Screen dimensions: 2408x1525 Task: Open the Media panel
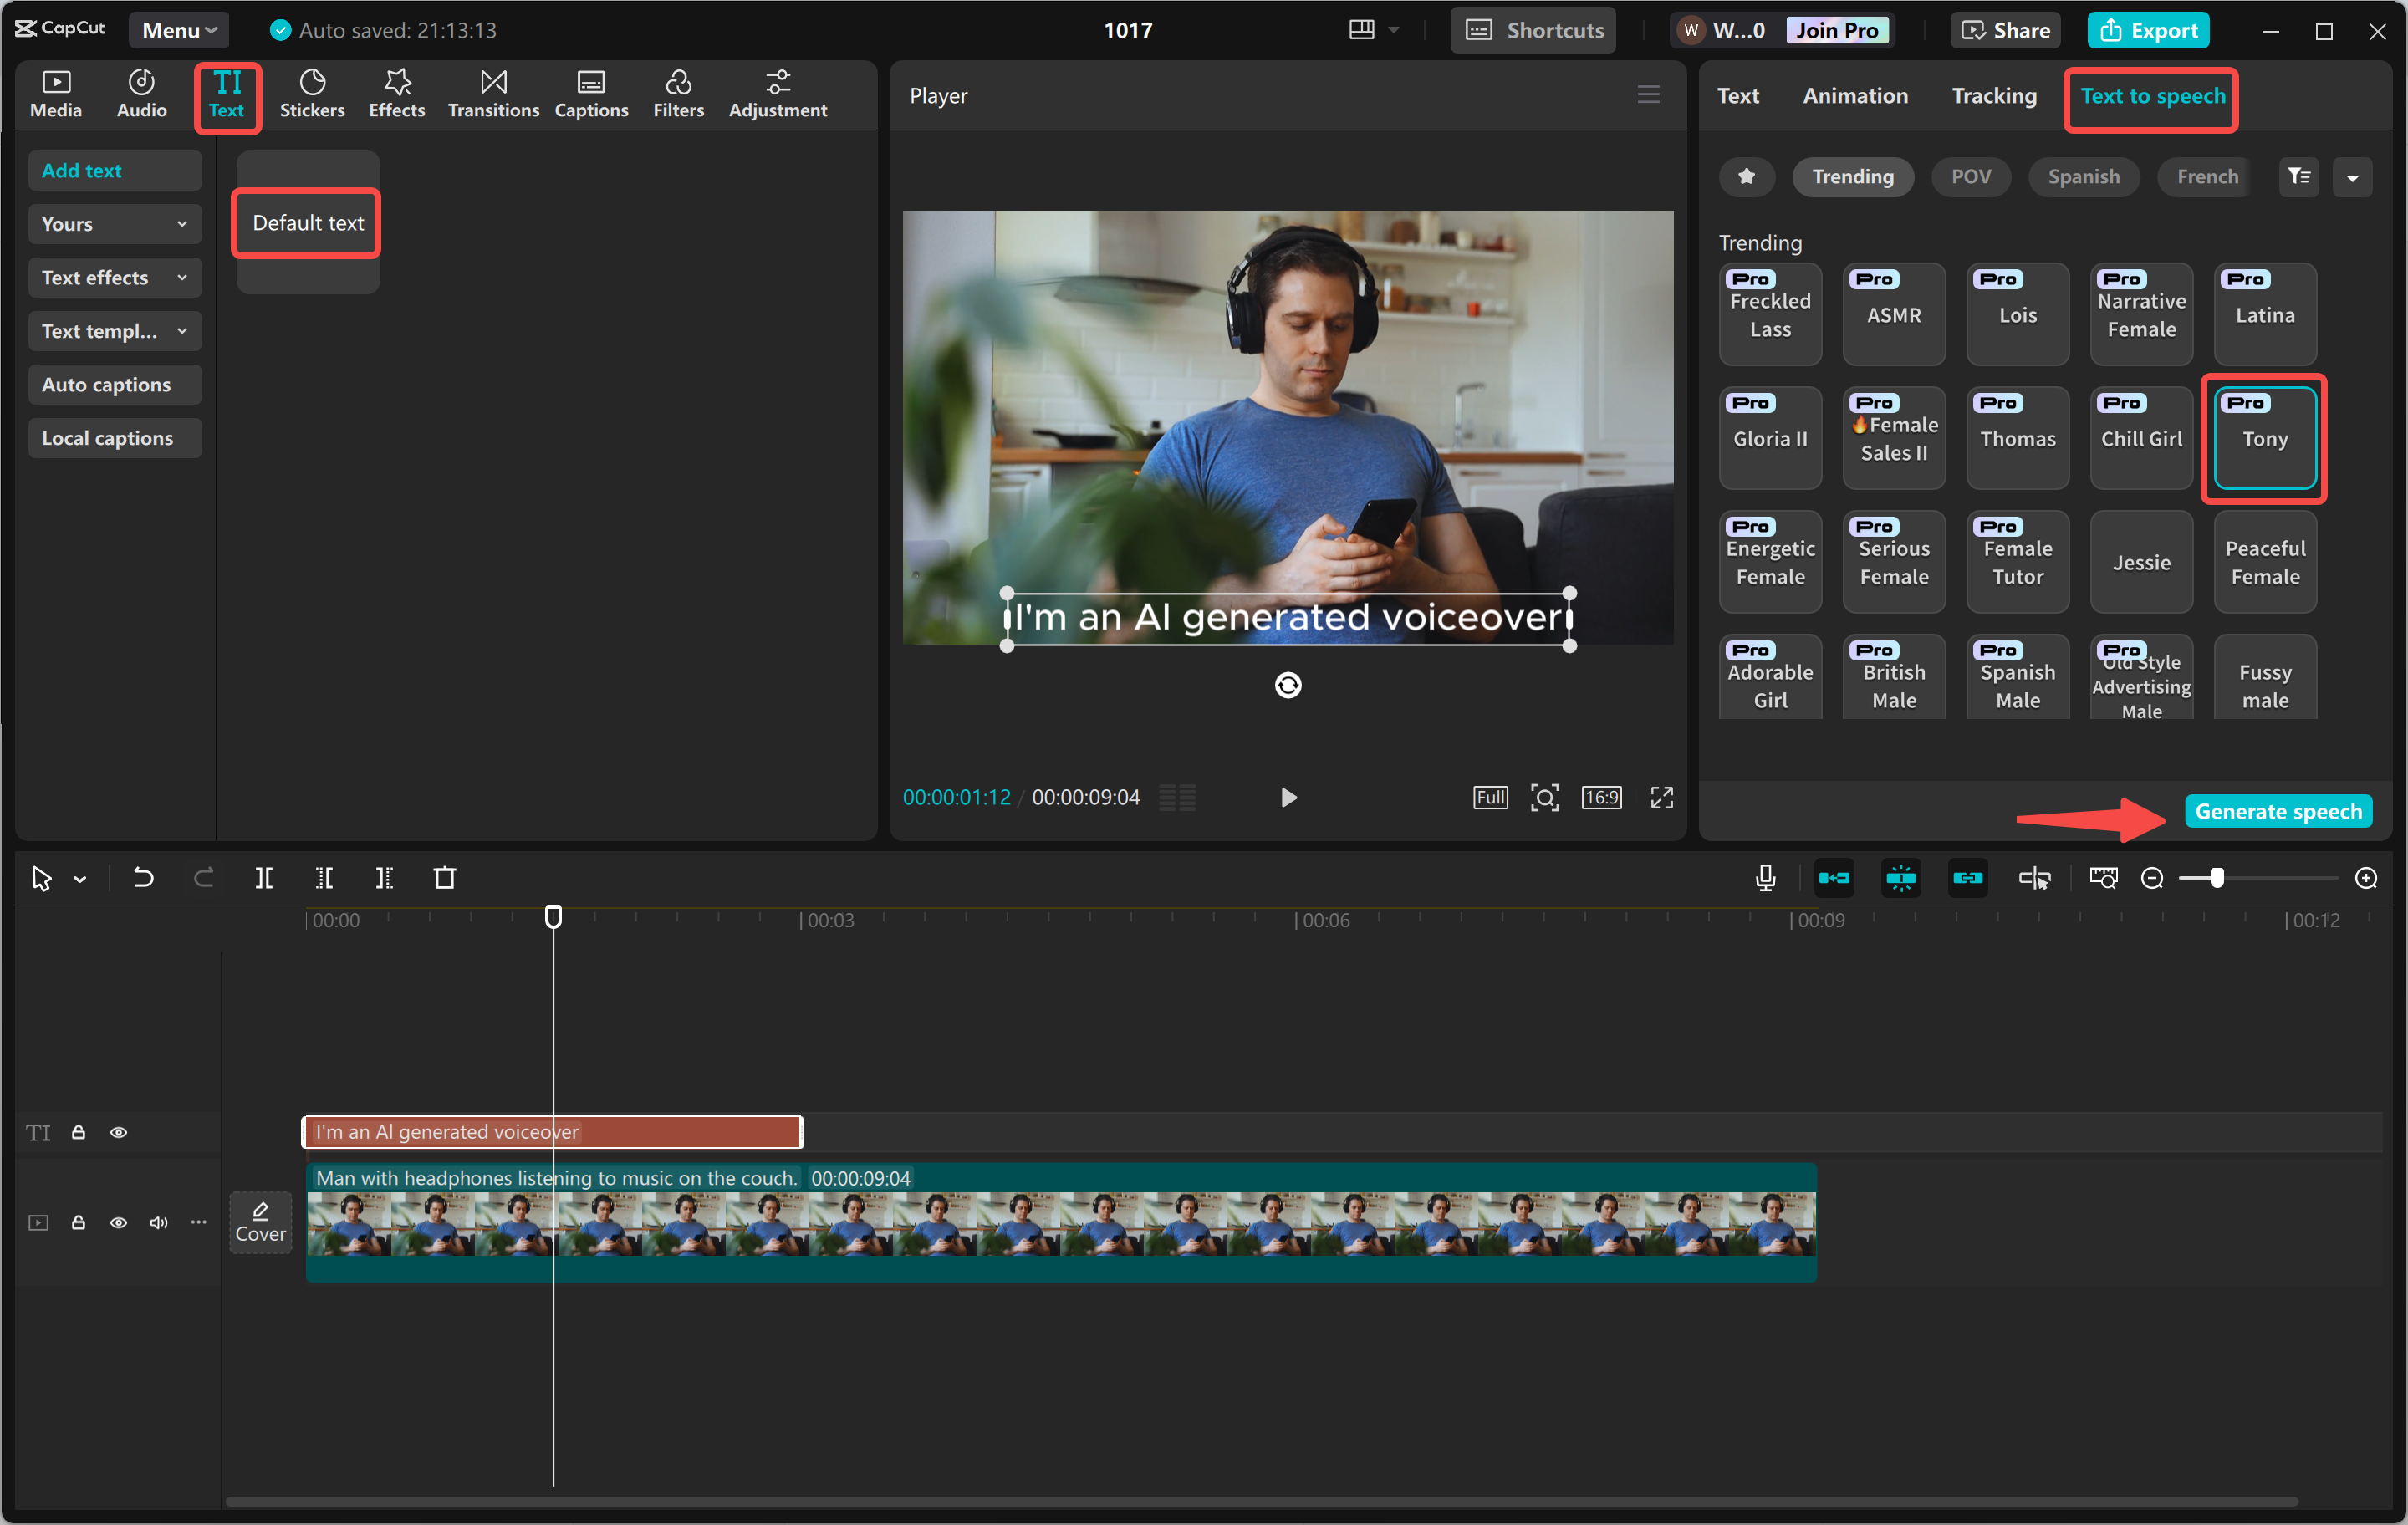(x=56, y=95)
